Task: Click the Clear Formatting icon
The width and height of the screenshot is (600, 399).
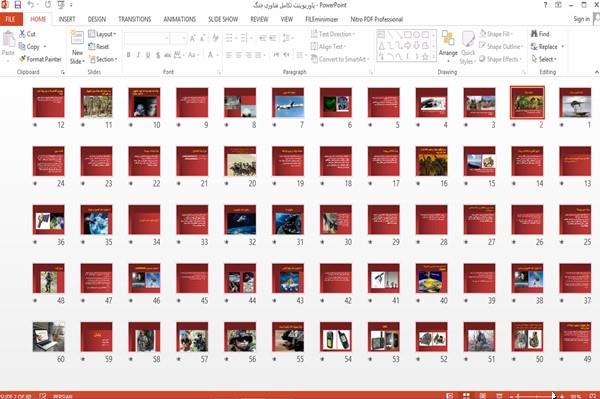Action: pyautogui.click(x=215, y=38)
